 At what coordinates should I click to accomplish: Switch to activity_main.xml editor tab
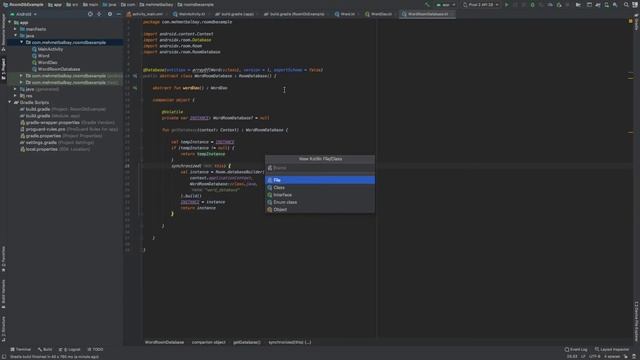click(x=147, y=14)
